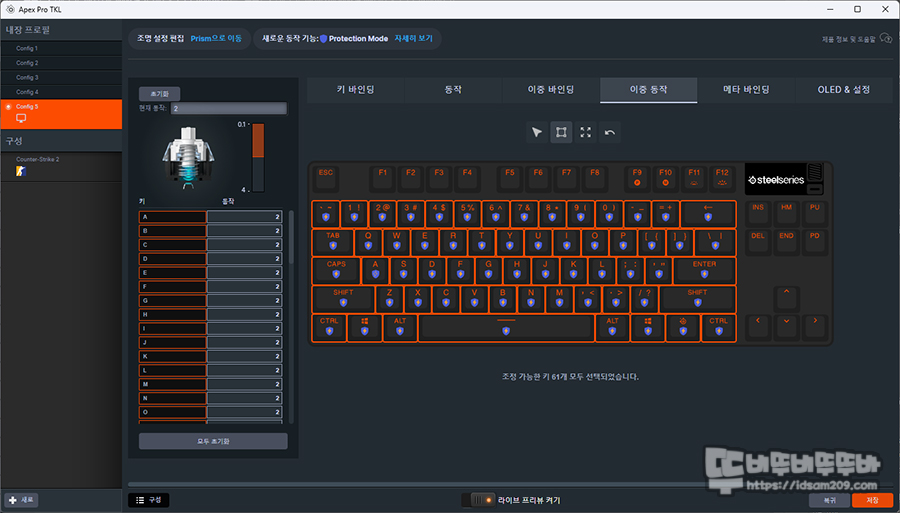
Task: Select Config 4 profile
Action: point(61,92)
